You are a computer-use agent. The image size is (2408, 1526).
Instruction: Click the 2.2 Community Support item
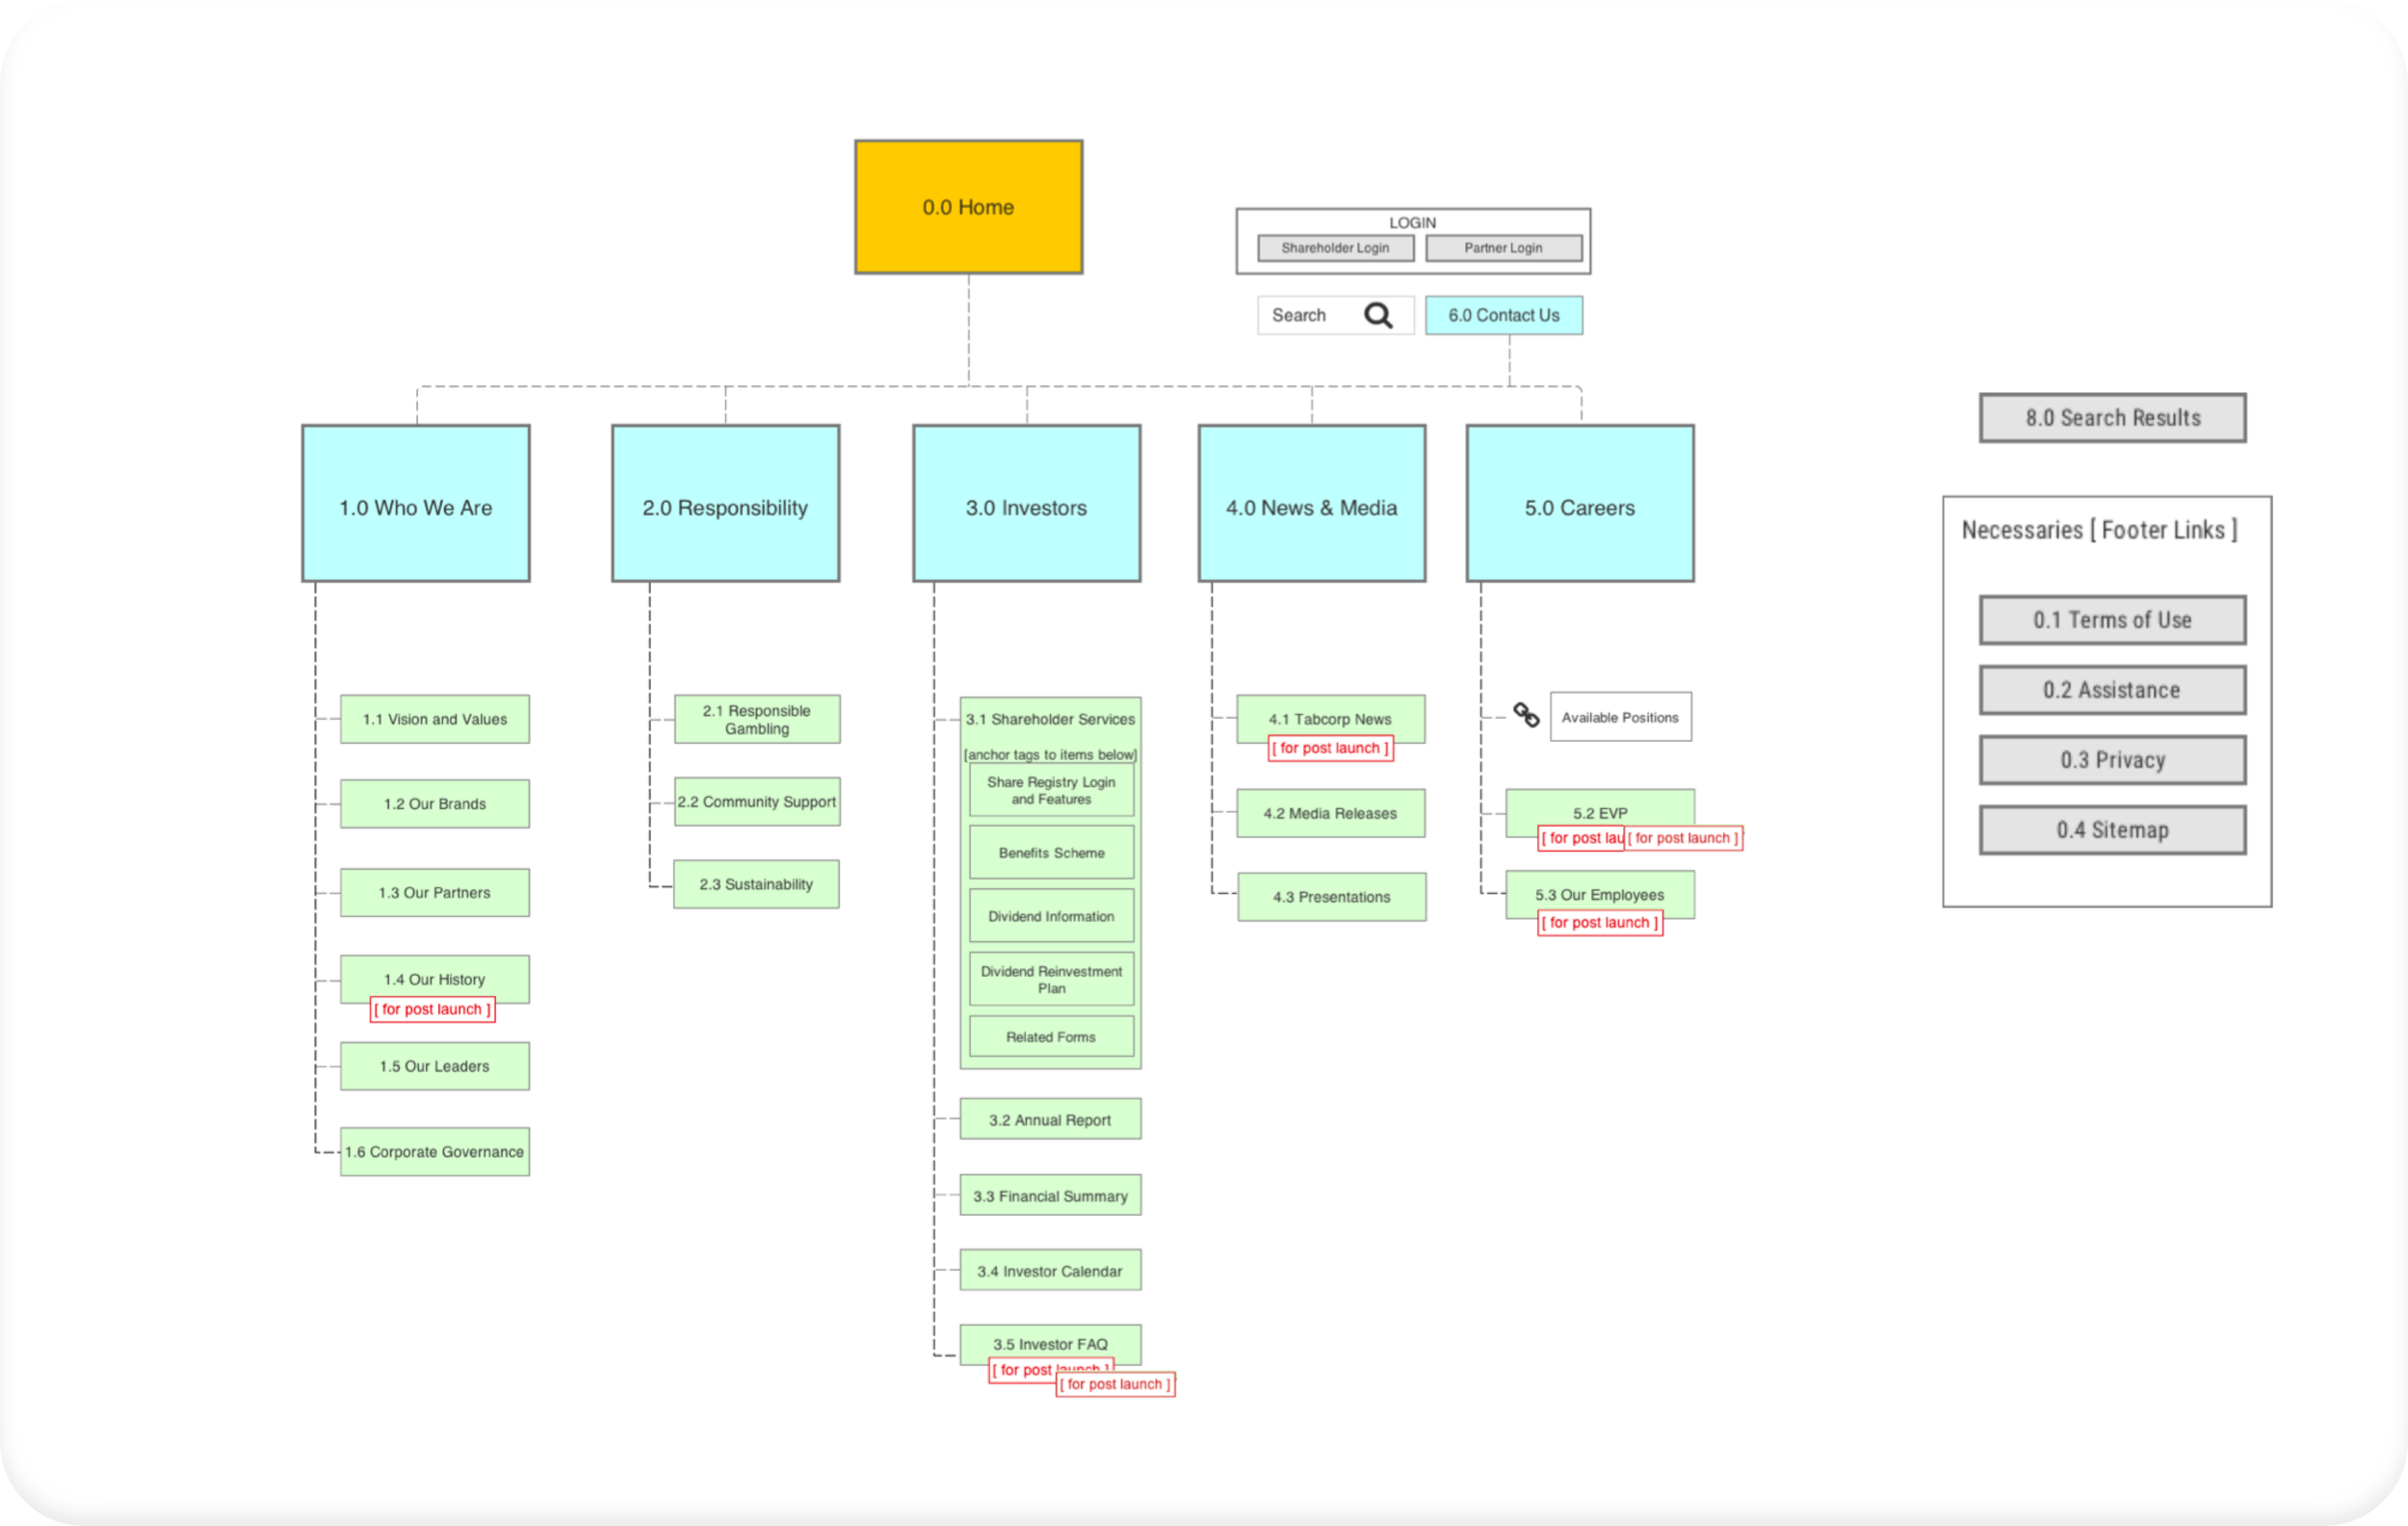point(757,802)
